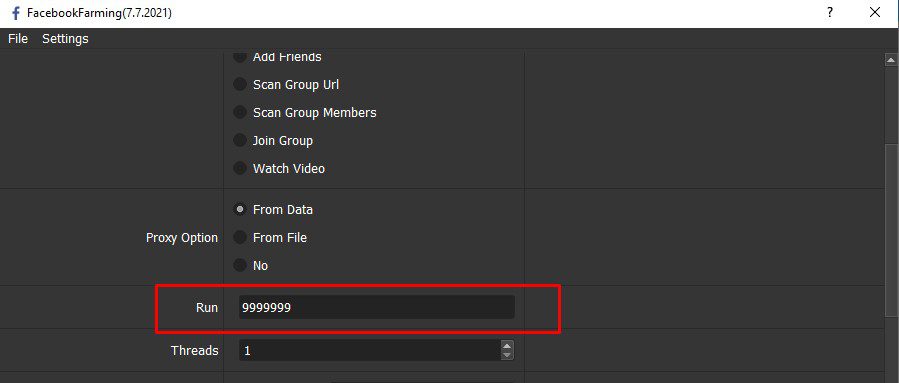Select the Scan Group Url option
Image resolution: width=899 pixels, height=383 pixels.
coord(286,84)
